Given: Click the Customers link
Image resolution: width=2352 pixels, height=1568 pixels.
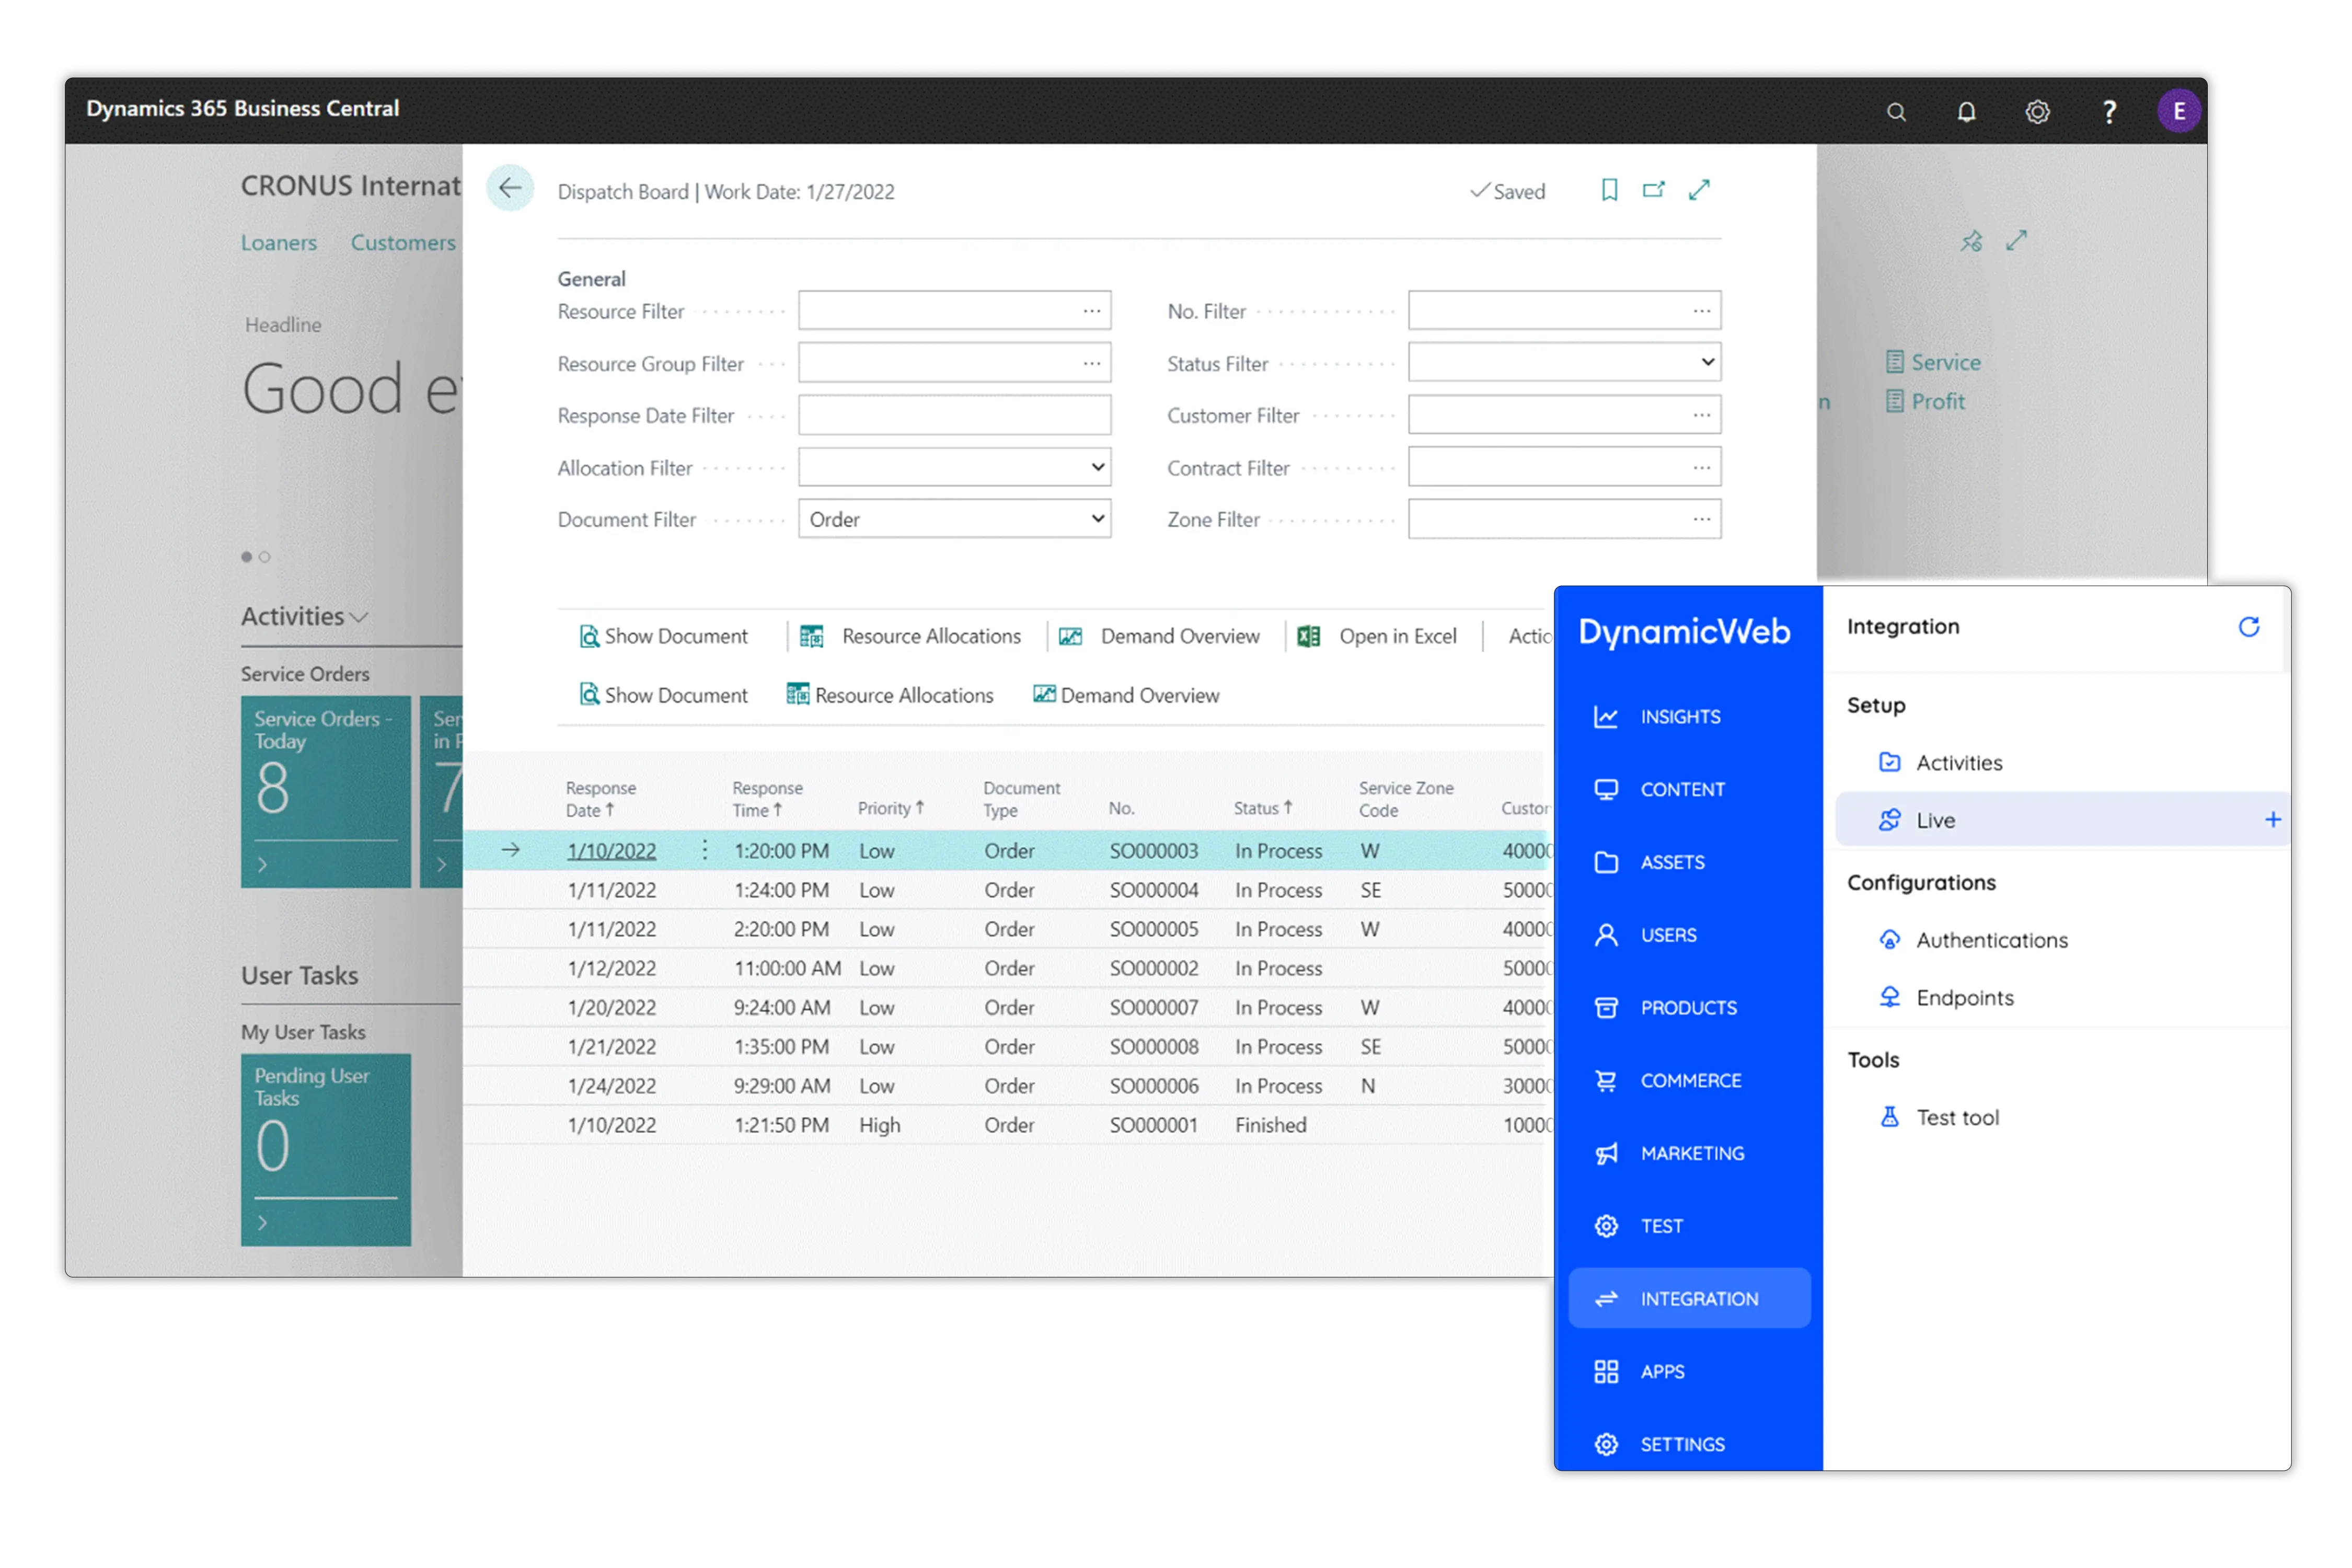Looking at the screenshot, I should (x=402, y=243).
